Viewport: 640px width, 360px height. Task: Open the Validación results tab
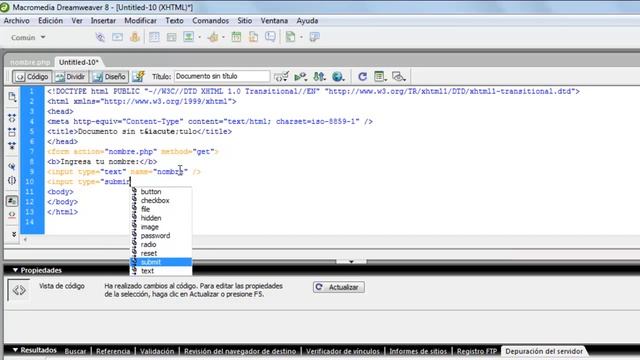click(157, 351)
